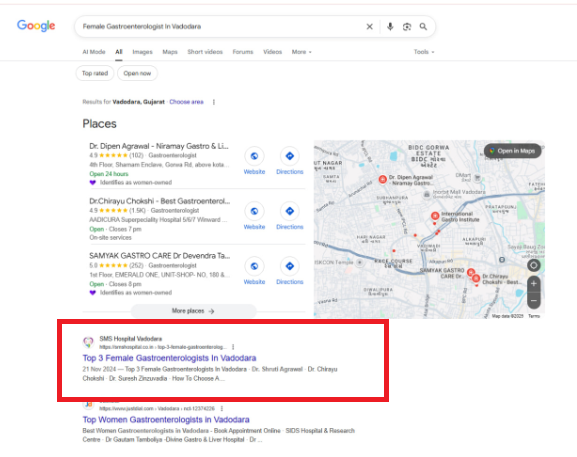
Task: Switch to AI Mode tab
Action: click(x=94, y=52)
